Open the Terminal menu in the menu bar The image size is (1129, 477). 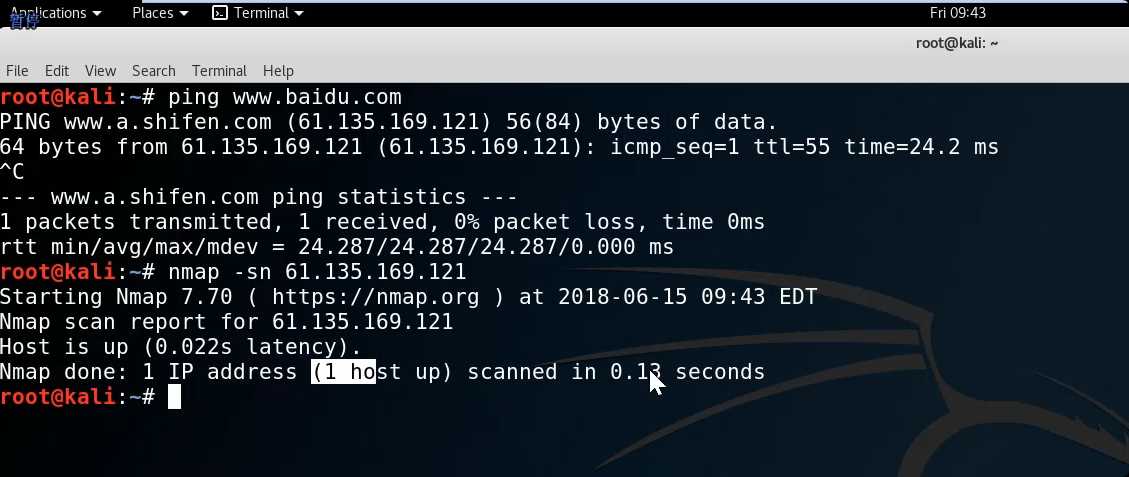(219, 70)
